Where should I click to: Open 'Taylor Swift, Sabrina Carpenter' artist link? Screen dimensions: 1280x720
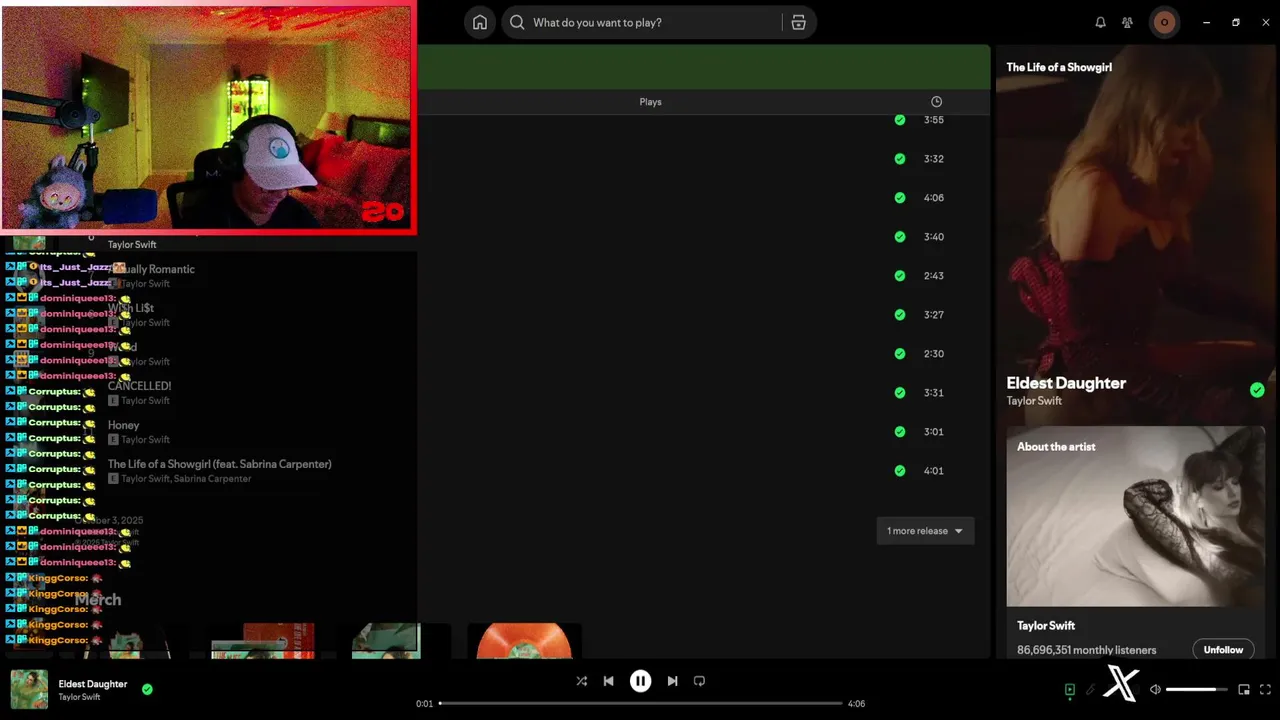[x=187, y=479]
